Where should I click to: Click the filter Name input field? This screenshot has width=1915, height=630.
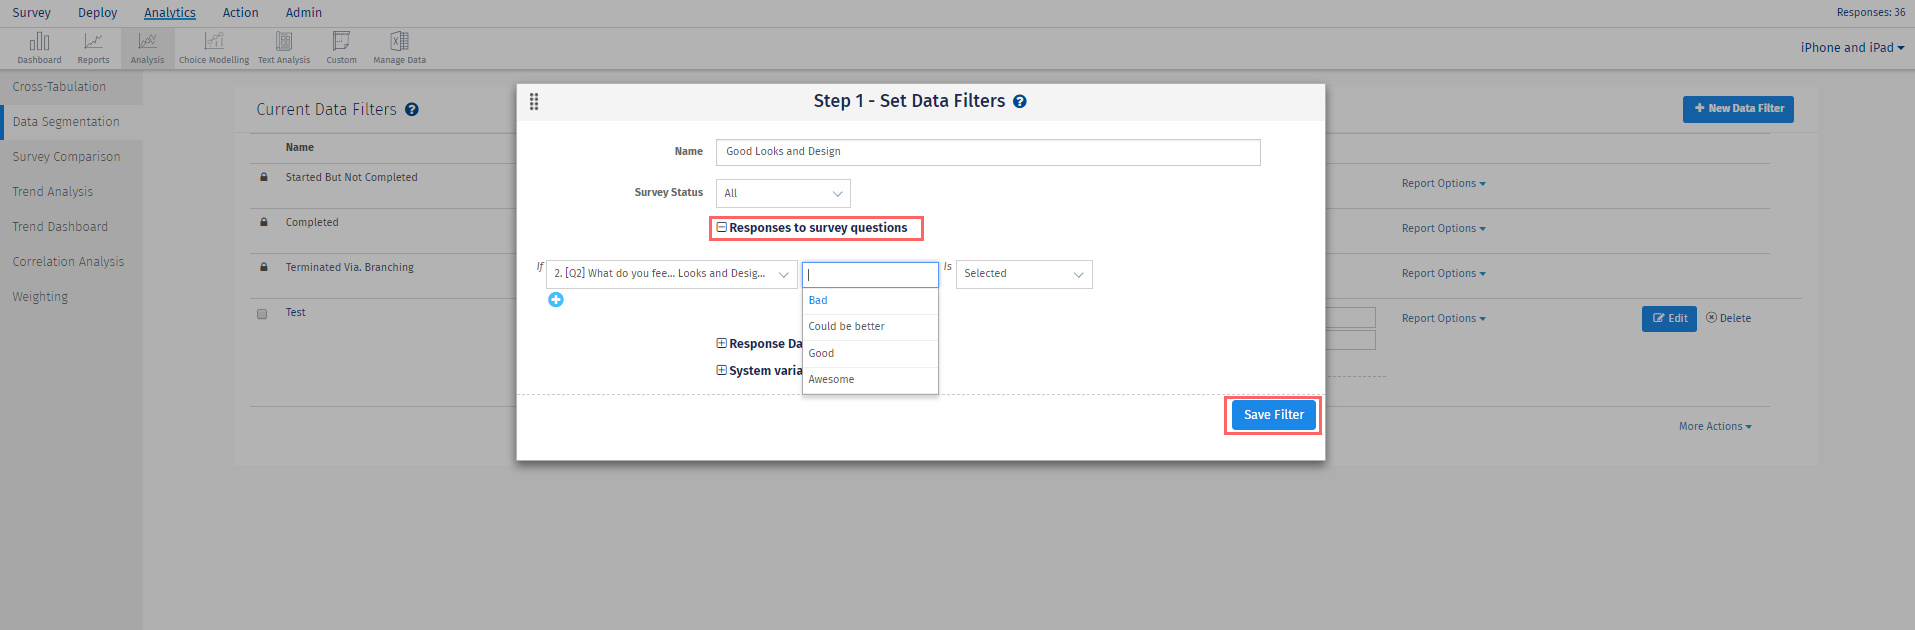[988, 152]
